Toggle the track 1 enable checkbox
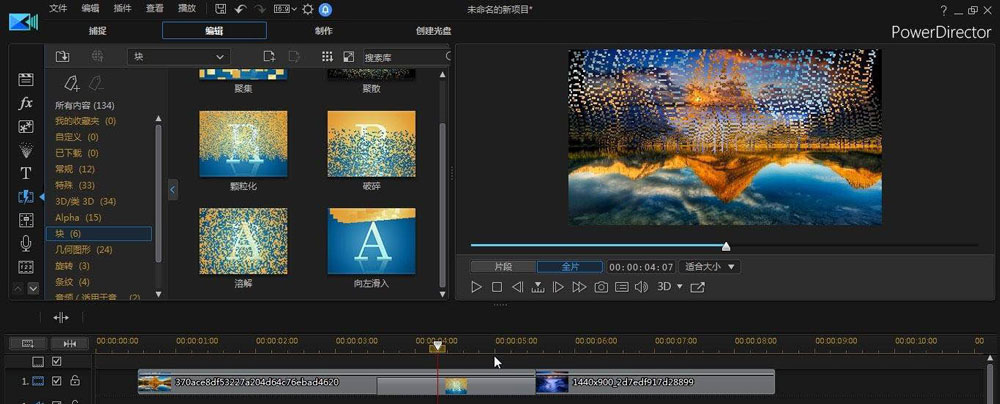Viewport: 1000px width, 404px height. [57, 381]
